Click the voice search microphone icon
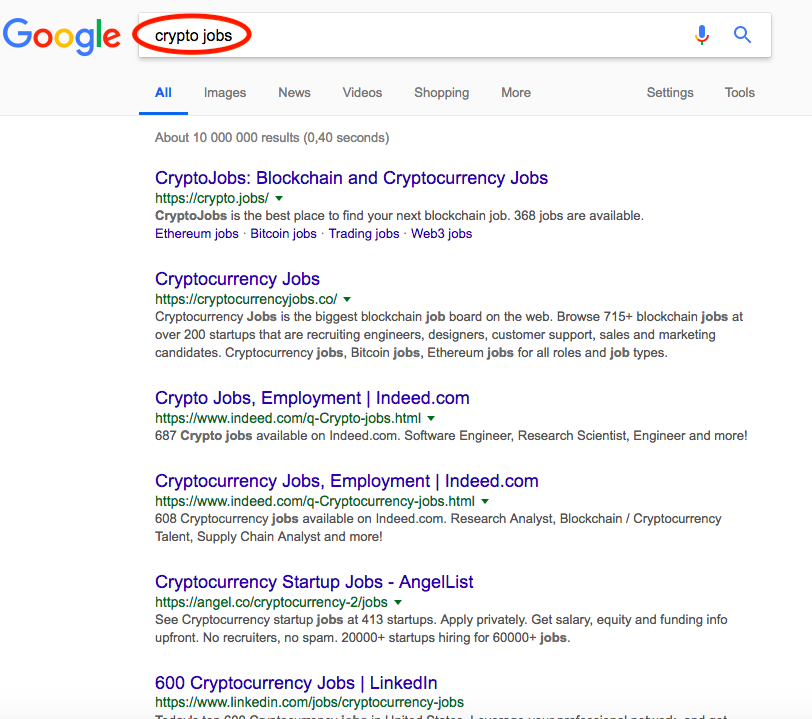 (702, 34)
